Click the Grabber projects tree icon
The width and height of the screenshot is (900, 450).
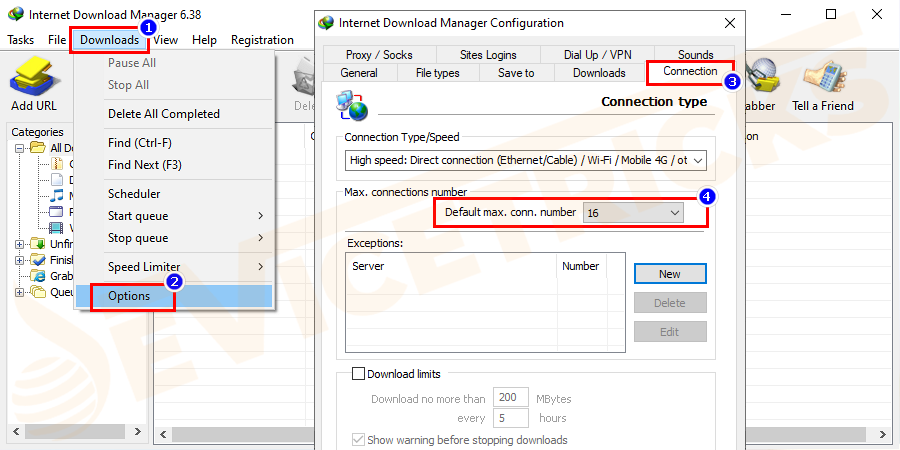38,276
